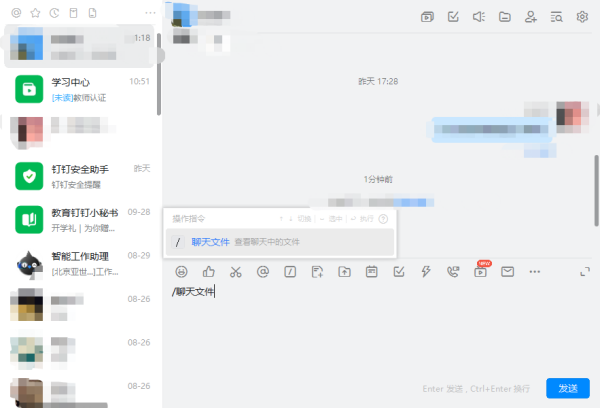
Task: Click the new document note icon
Action: (x=317, y=272)
